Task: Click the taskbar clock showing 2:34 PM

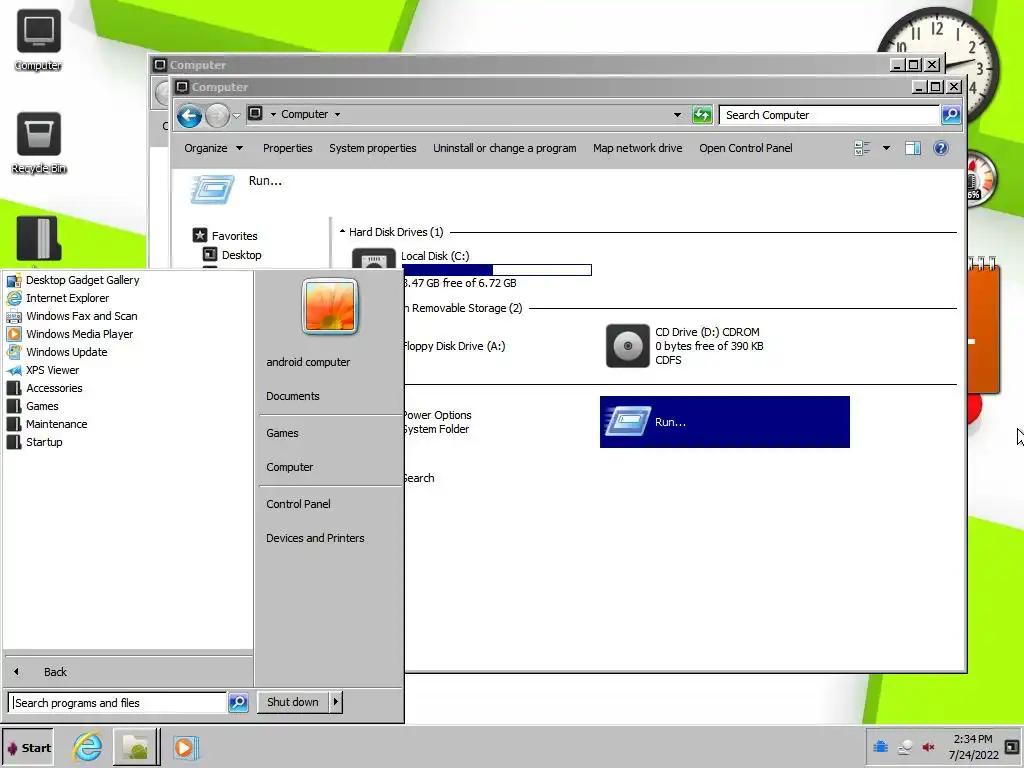Action: tap(973, 746)
